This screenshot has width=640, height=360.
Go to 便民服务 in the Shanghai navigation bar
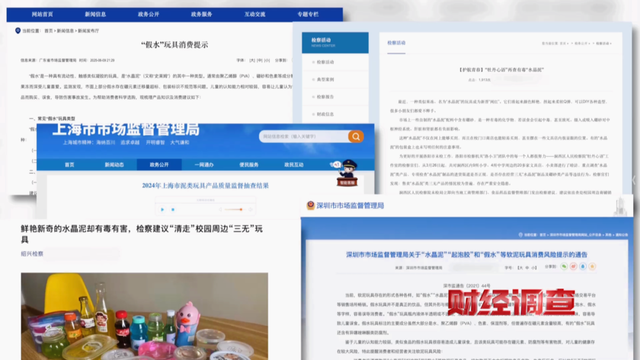[x=249, y=165]
